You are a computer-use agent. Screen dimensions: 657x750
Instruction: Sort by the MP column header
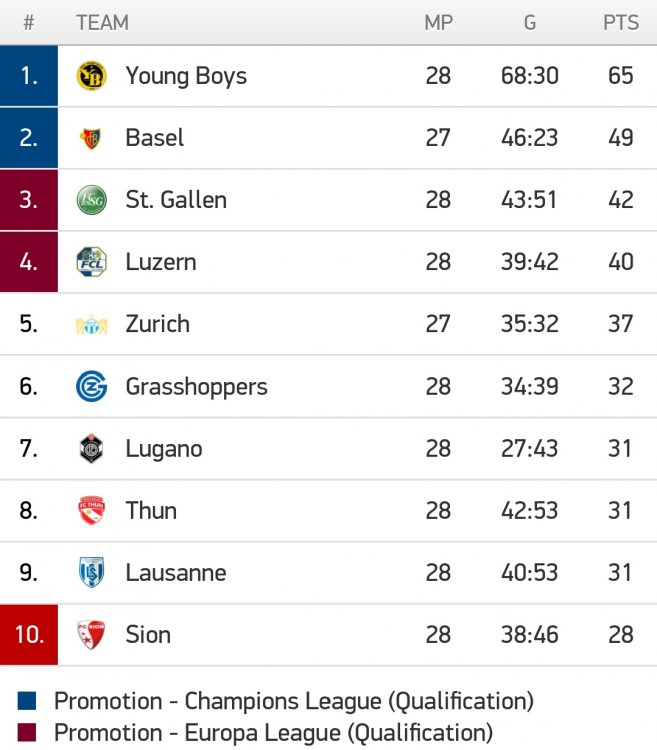[x=438, y=22]
